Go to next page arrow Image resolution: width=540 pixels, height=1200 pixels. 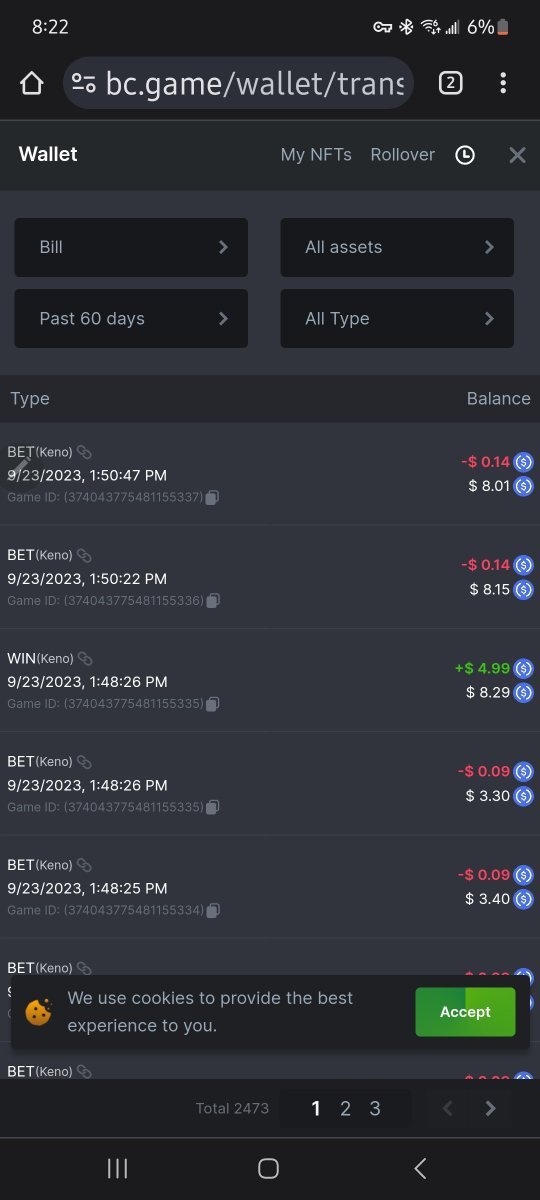click(490, 1108)
